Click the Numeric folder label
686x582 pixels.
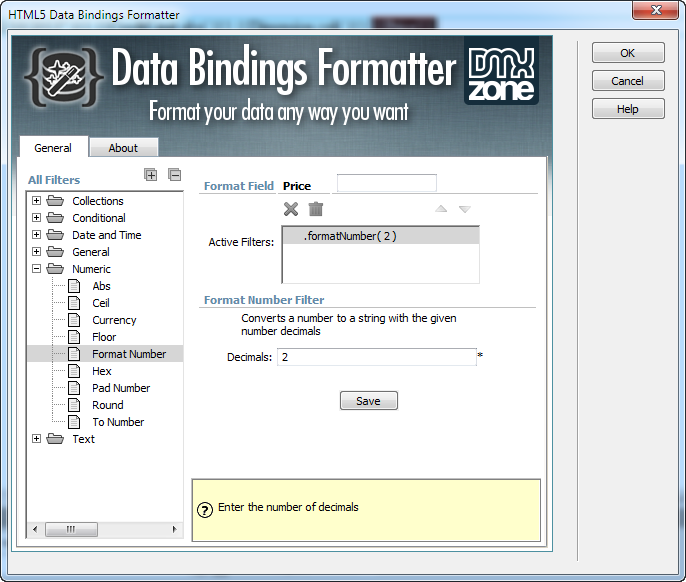coord(91,269)
